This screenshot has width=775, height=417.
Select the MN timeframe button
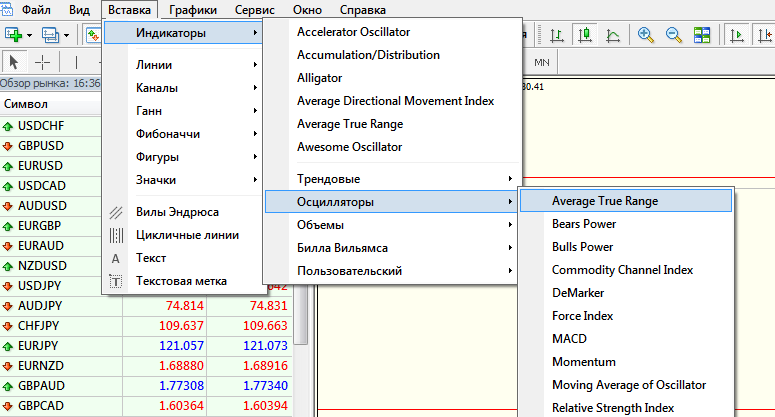pyautogui.click(x=542, y=62)
